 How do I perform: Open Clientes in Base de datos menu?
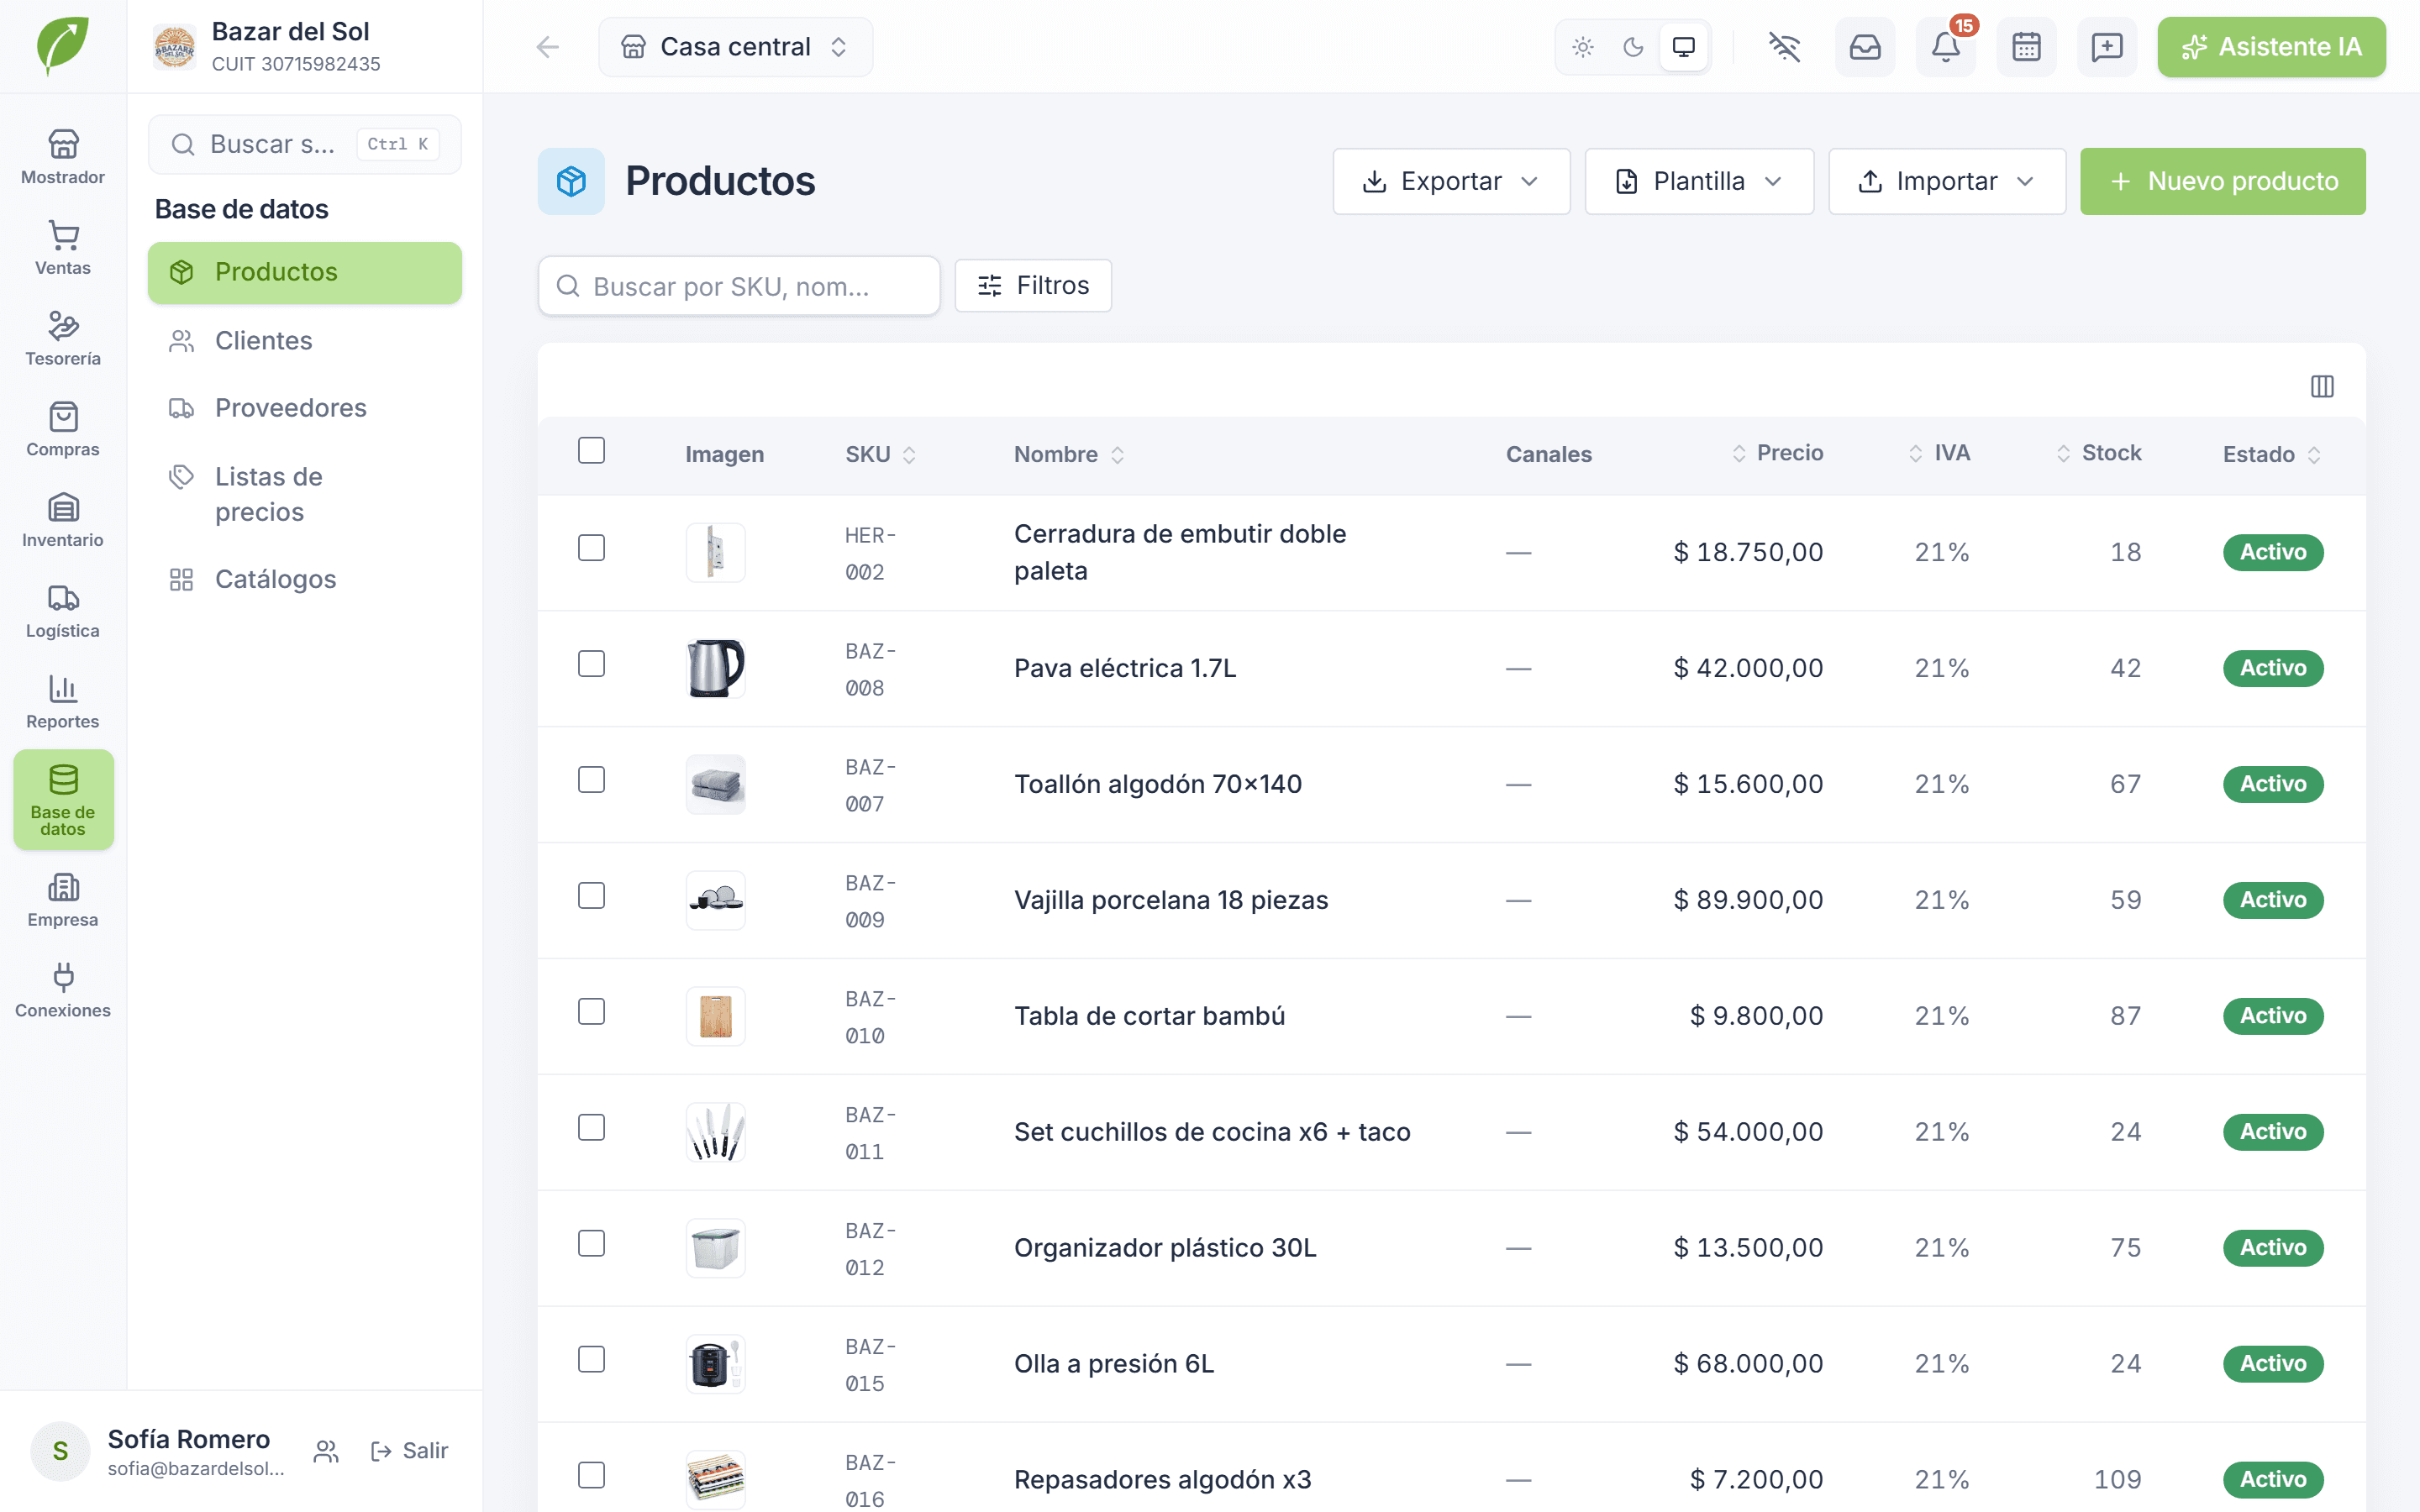pyautogui.click(x=304, y=341)
